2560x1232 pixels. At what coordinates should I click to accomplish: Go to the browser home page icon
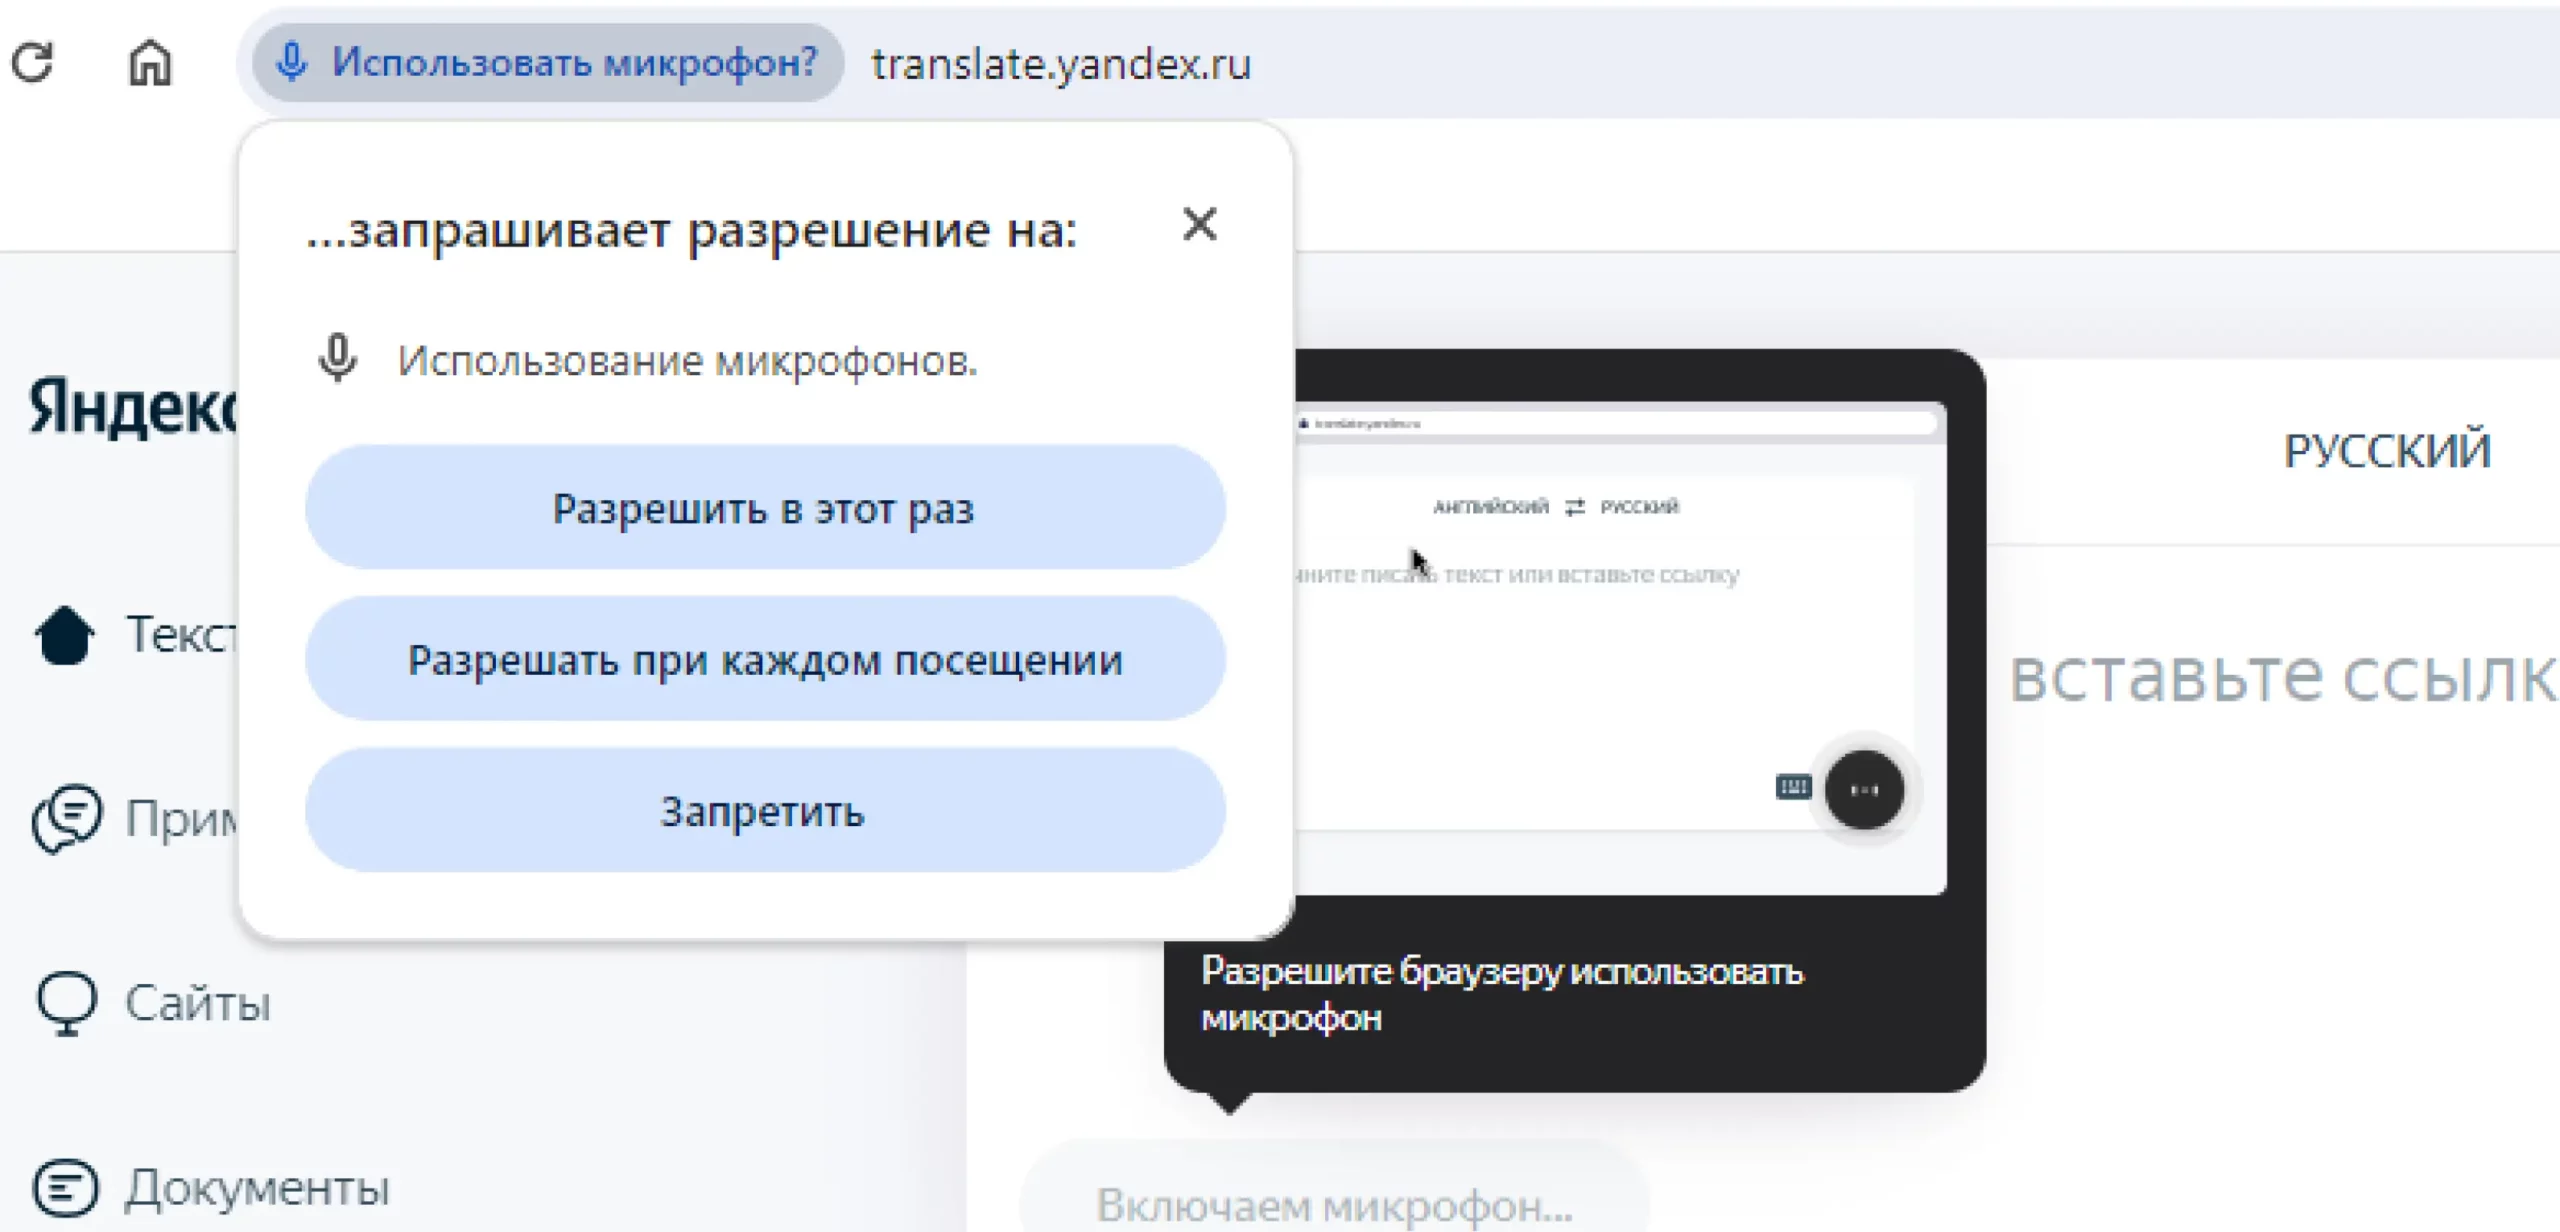(x=150, y=62)
